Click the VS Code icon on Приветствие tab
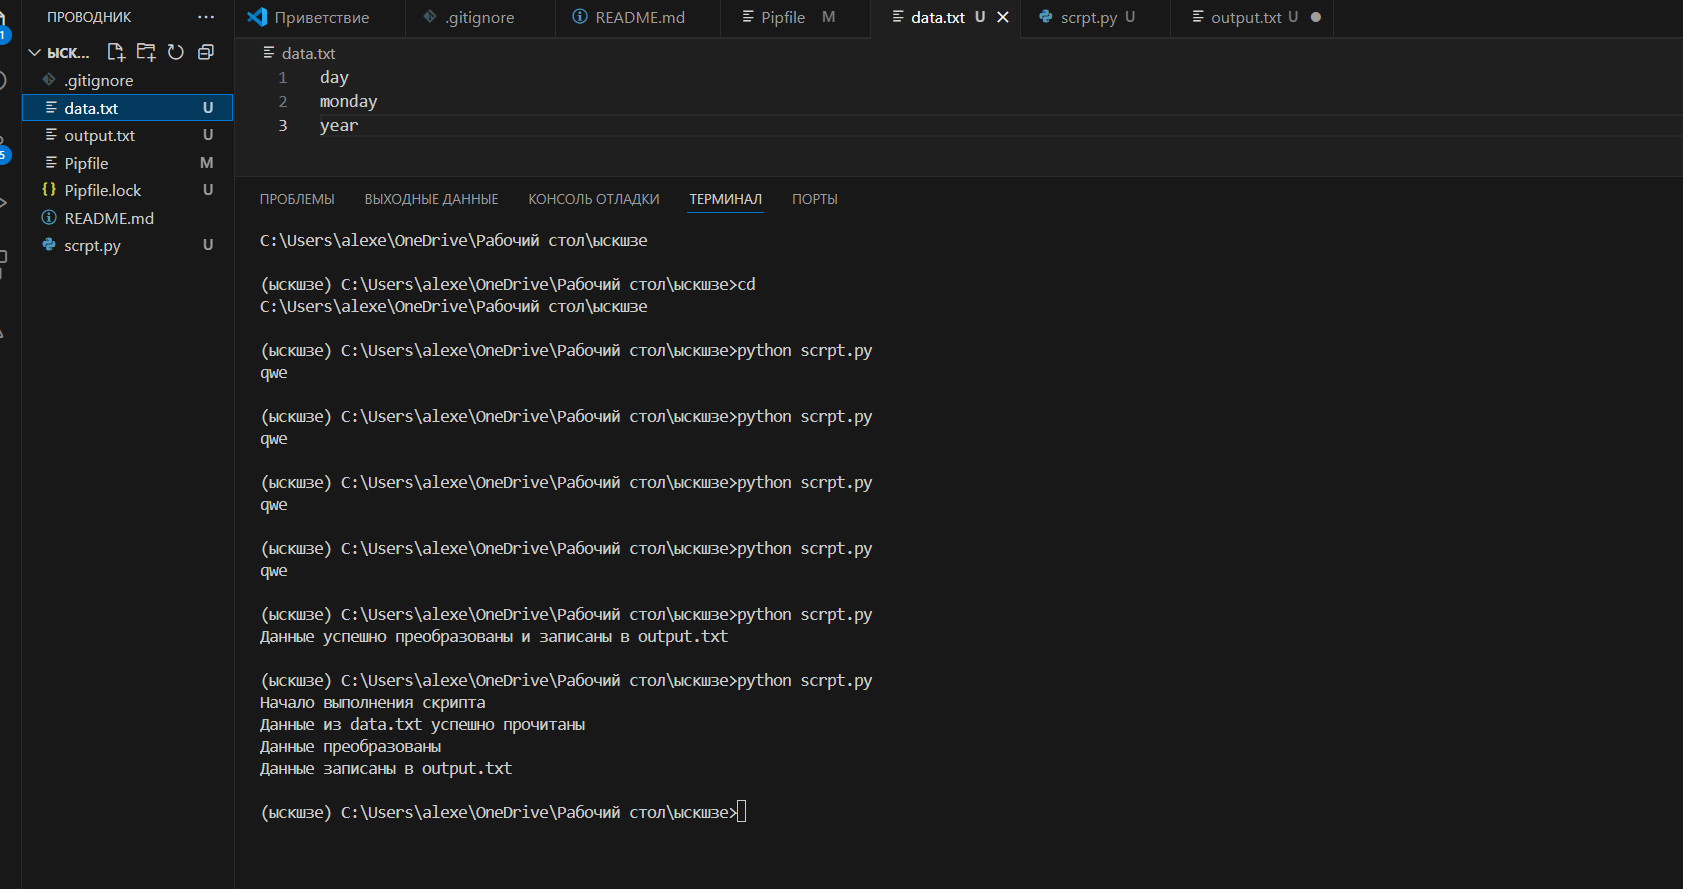The image size is (1683, 889). point(257,17)
